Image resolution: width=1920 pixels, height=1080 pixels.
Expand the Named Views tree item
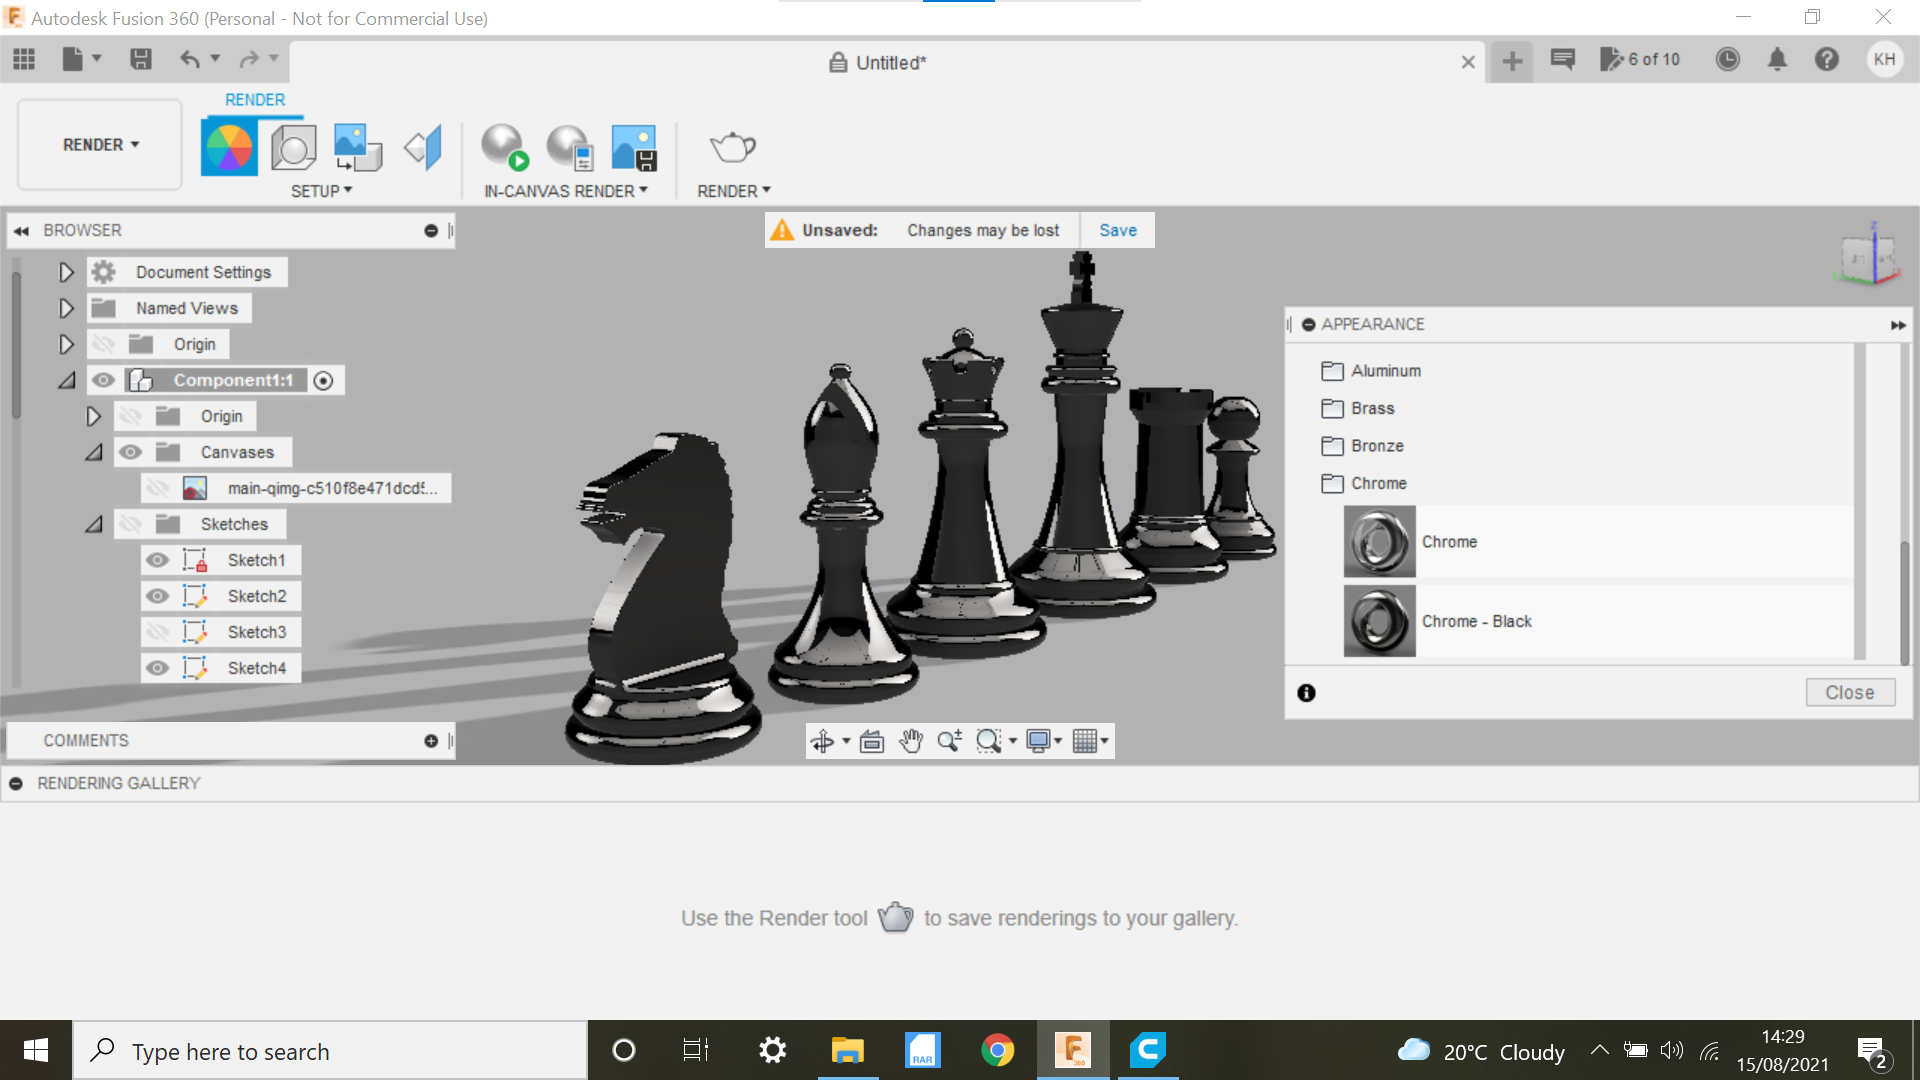66,308
